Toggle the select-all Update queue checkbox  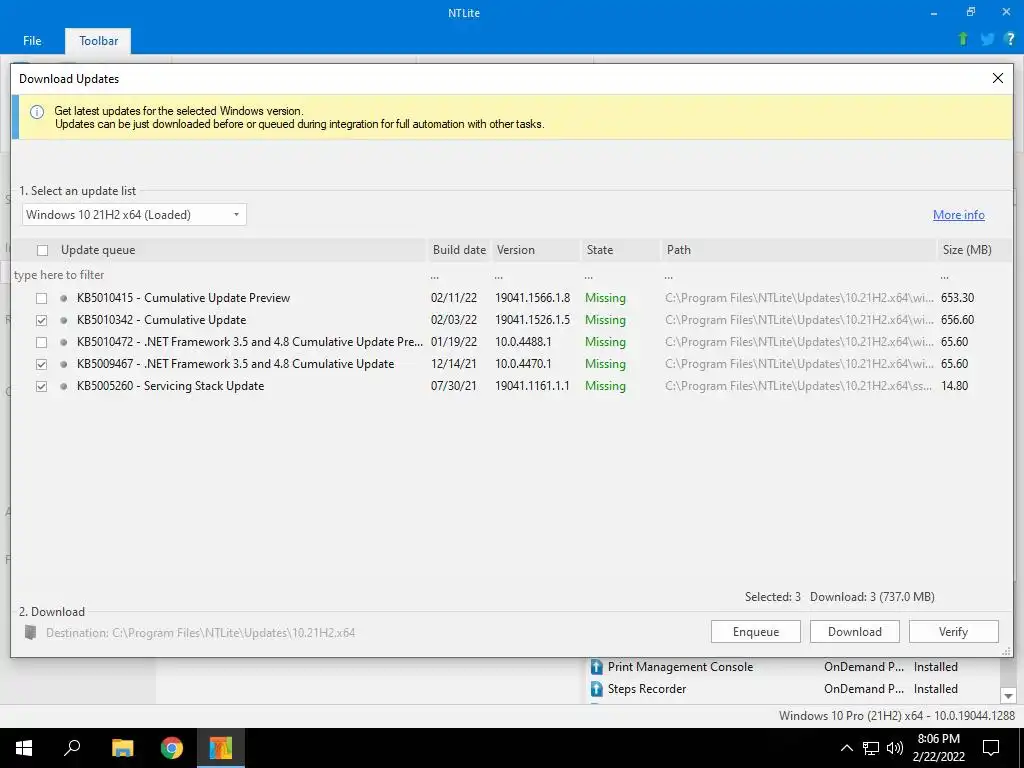(x=42, y=250)
